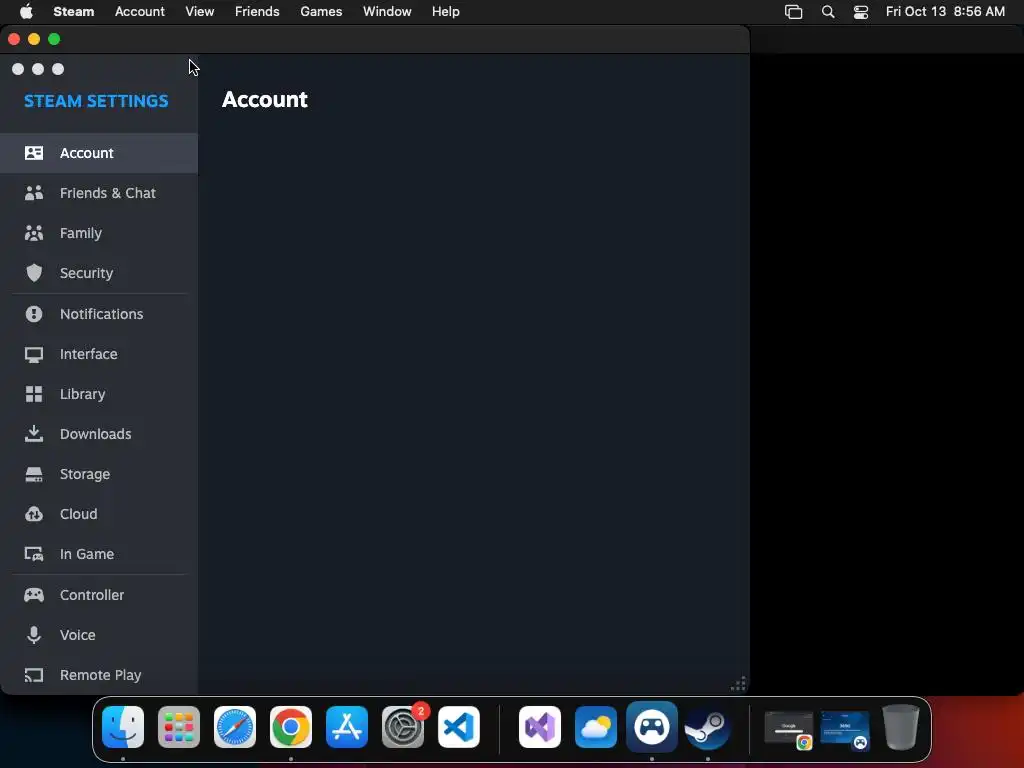
Task: Open the Window menu
Action: tap(387, 12)
